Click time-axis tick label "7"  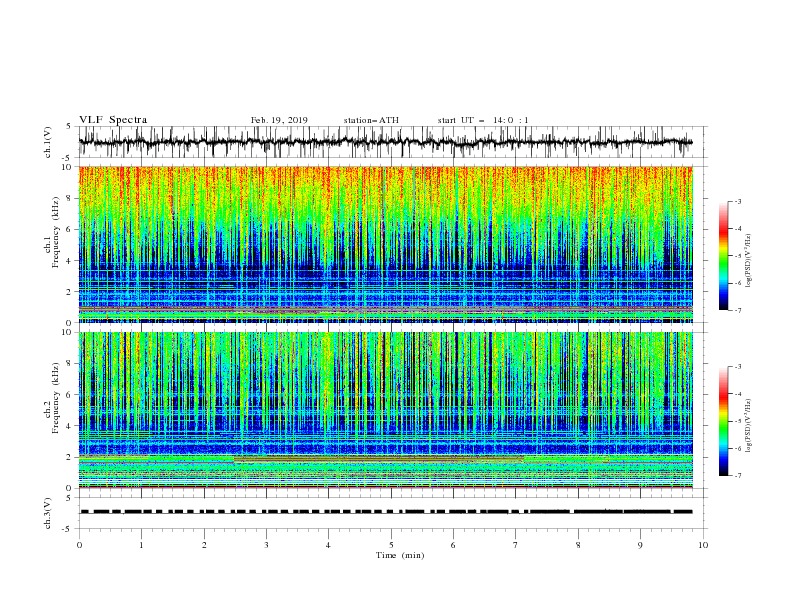(516, 545)
